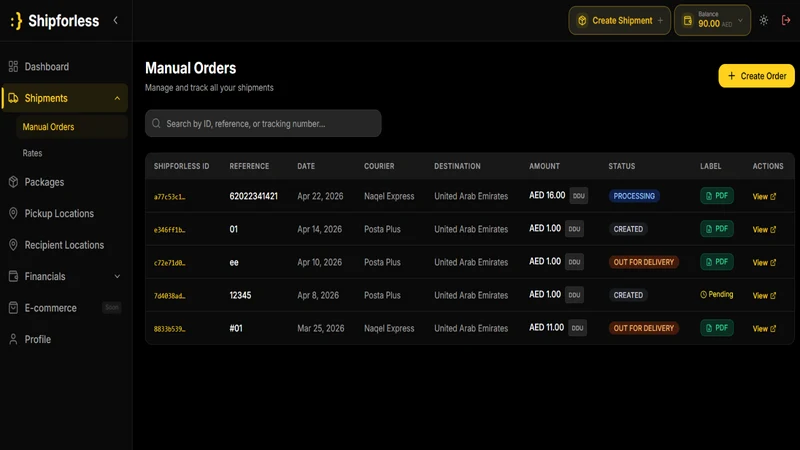The width and height of the screenshot is (800, 450).
Task: View order with reference 12345
Action: [x=764, y=295]
